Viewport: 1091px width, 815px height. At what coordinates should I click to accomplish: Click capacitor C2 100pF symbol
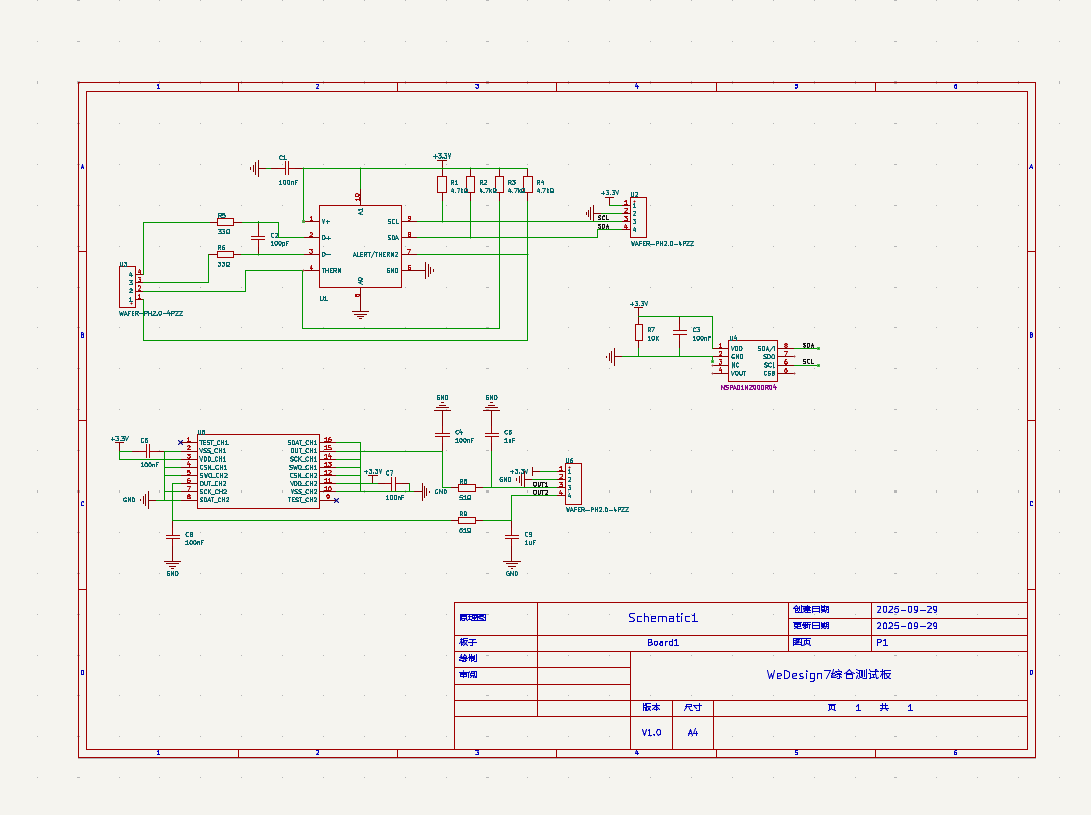point(260,237)
